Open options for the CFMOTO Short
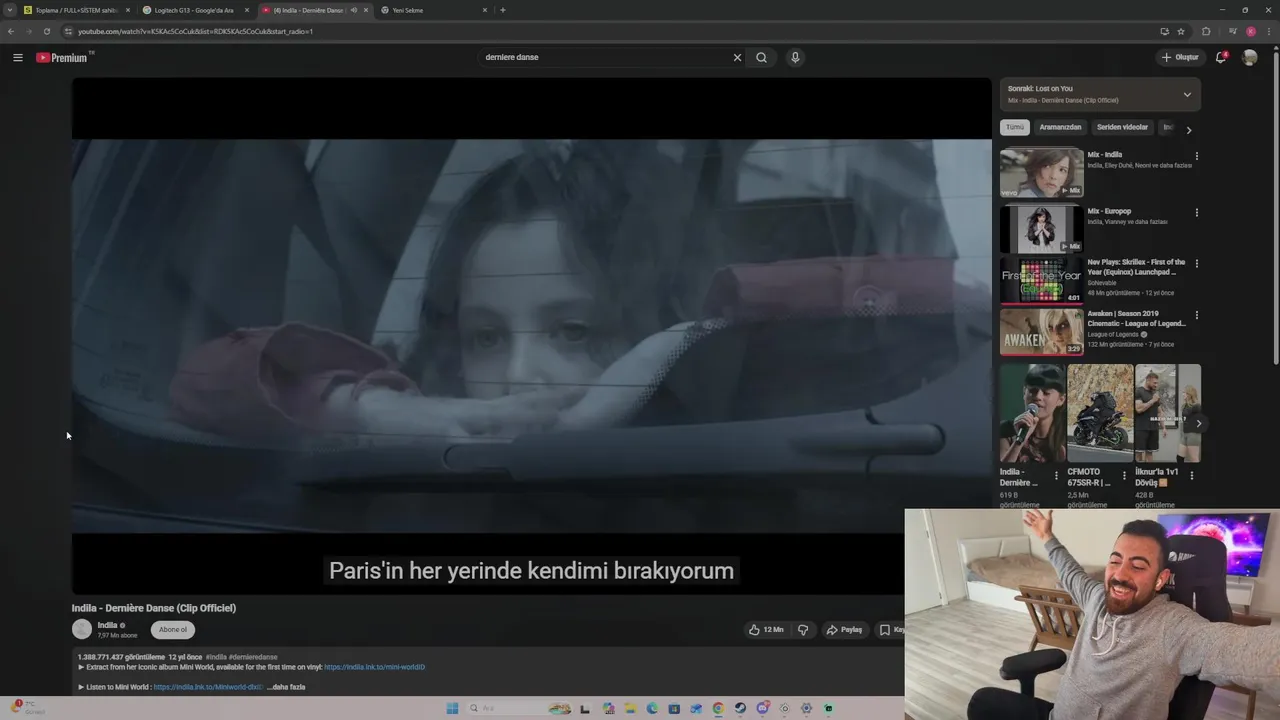The height and width of the screenshot is (720, 1280). (1124, 476)
